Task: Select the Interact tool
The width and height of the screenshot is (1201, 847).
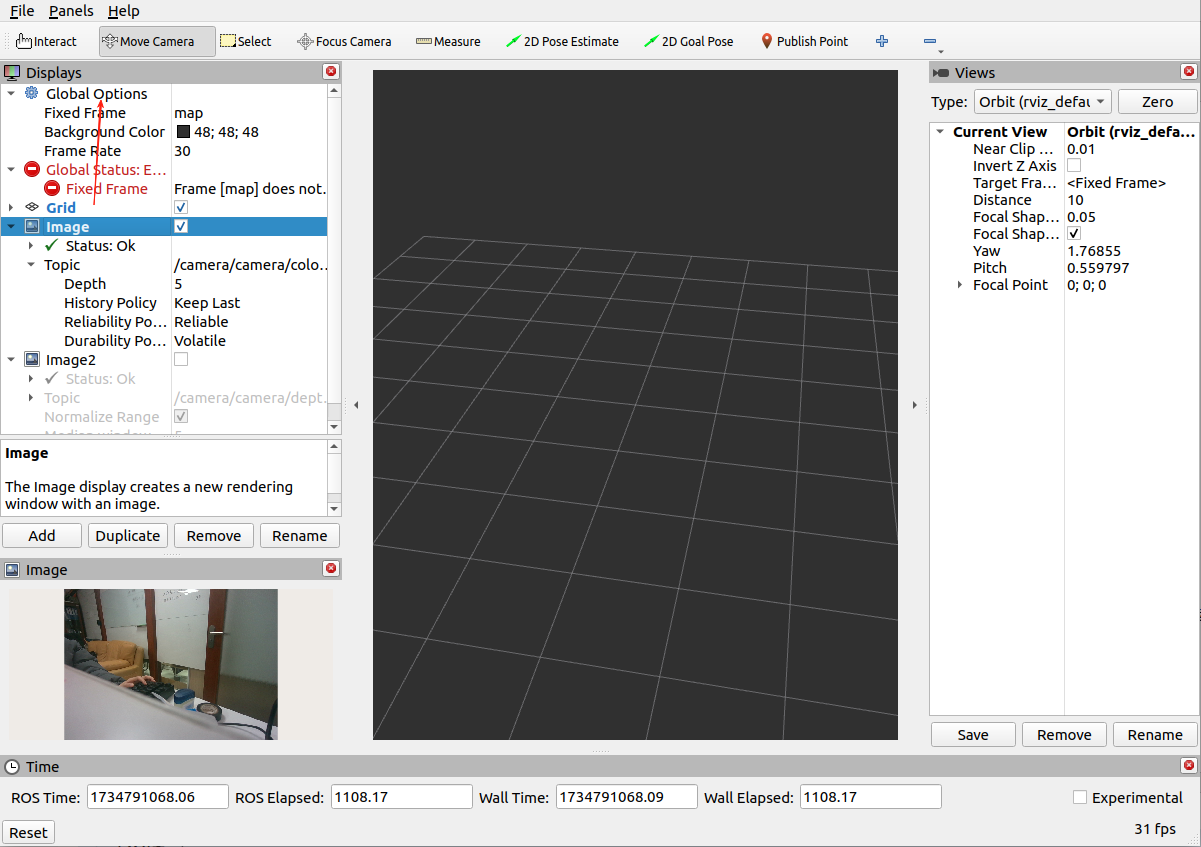Action: [x=46, y=41]
